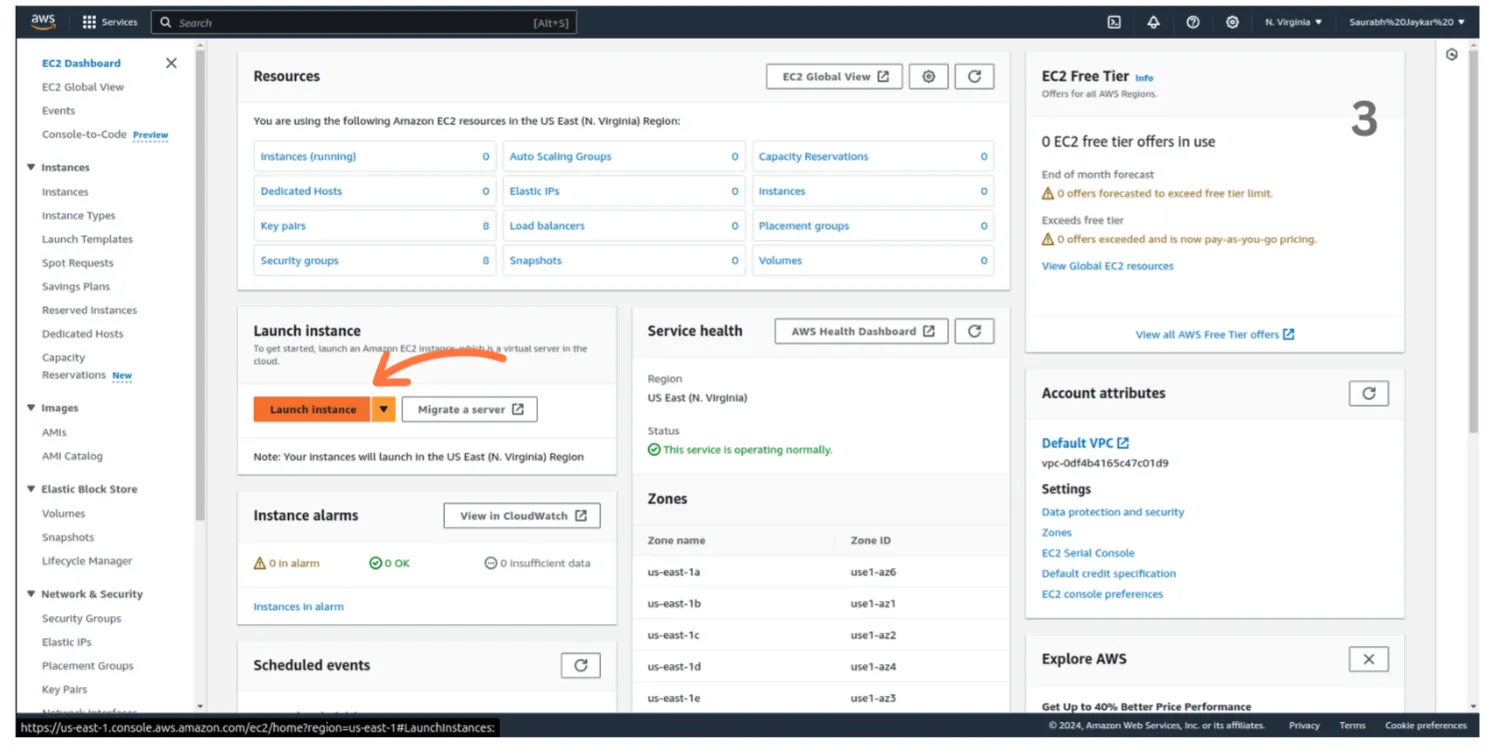Open the Resources panel settings gear
1486x750 pixels.
(928, 76)
